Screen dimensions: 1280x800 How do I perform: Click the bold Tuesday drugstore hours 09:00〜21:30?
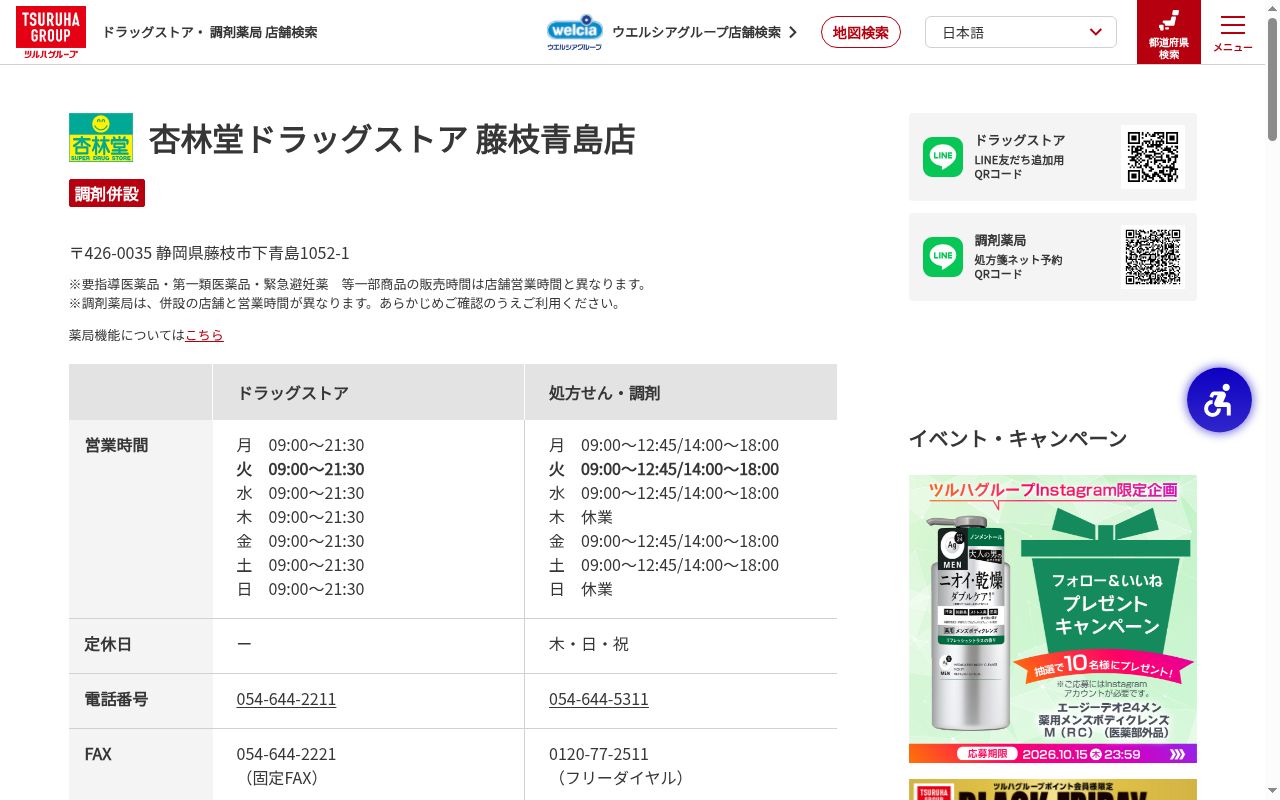pos(316,469)
